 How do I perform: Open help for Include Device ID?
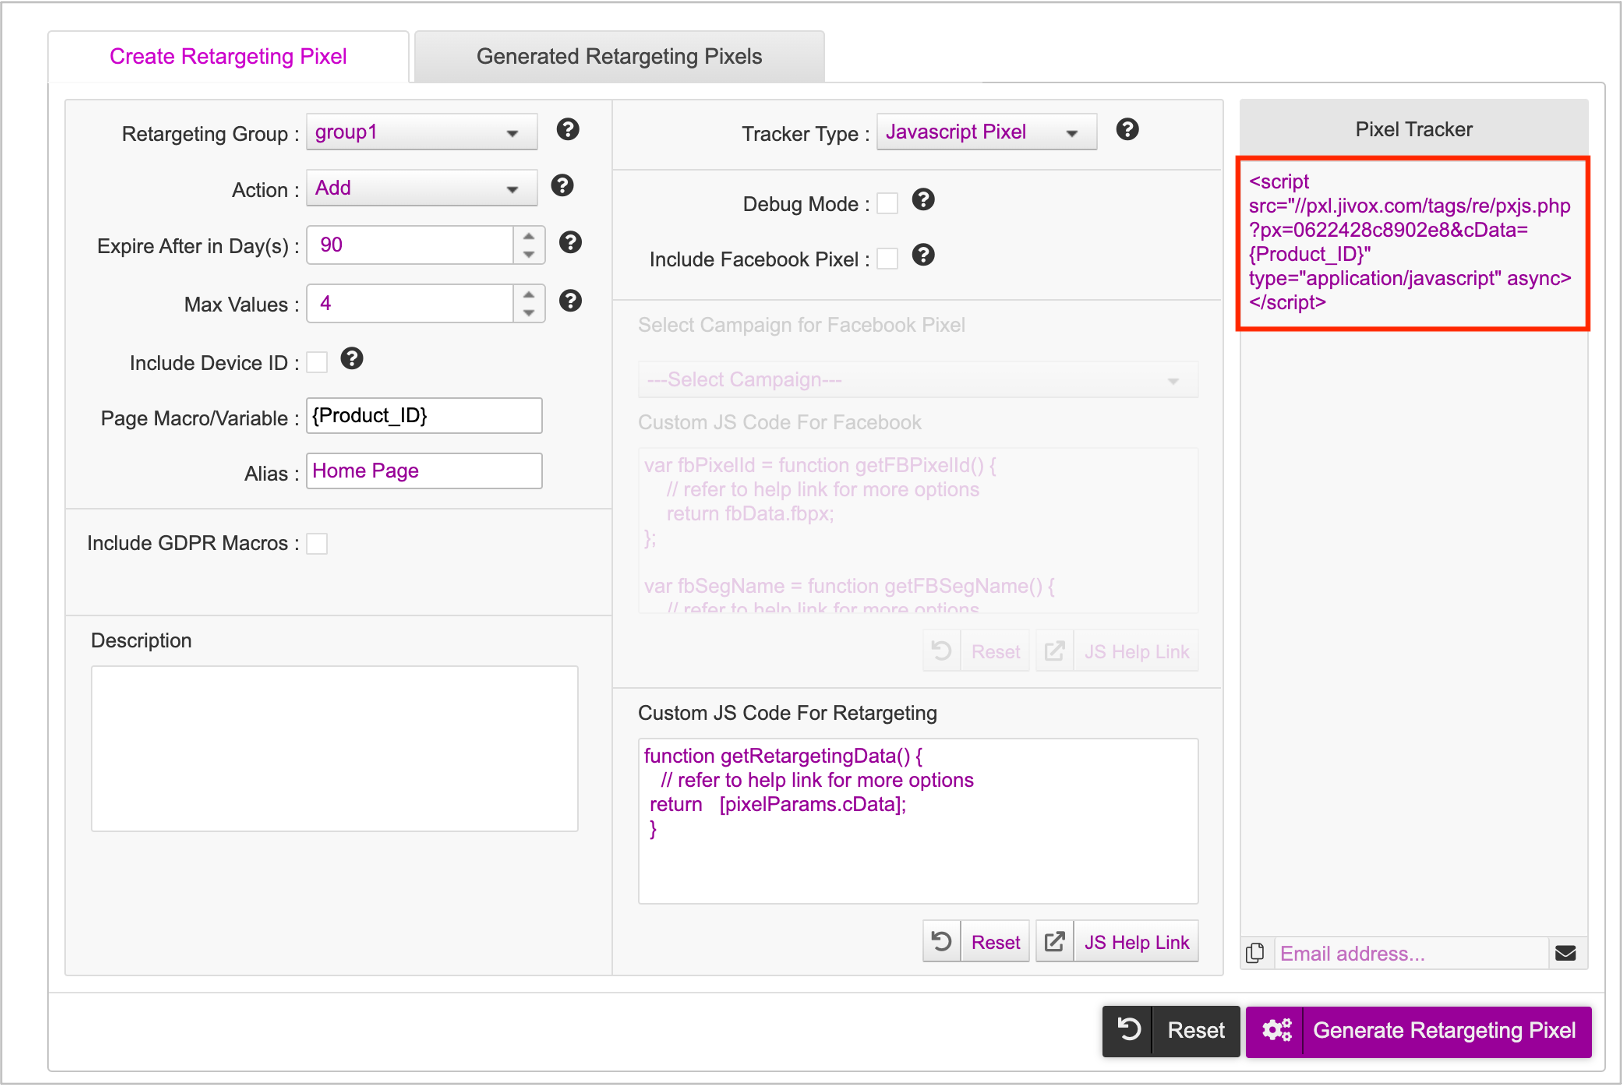click(x=352, y=358)
